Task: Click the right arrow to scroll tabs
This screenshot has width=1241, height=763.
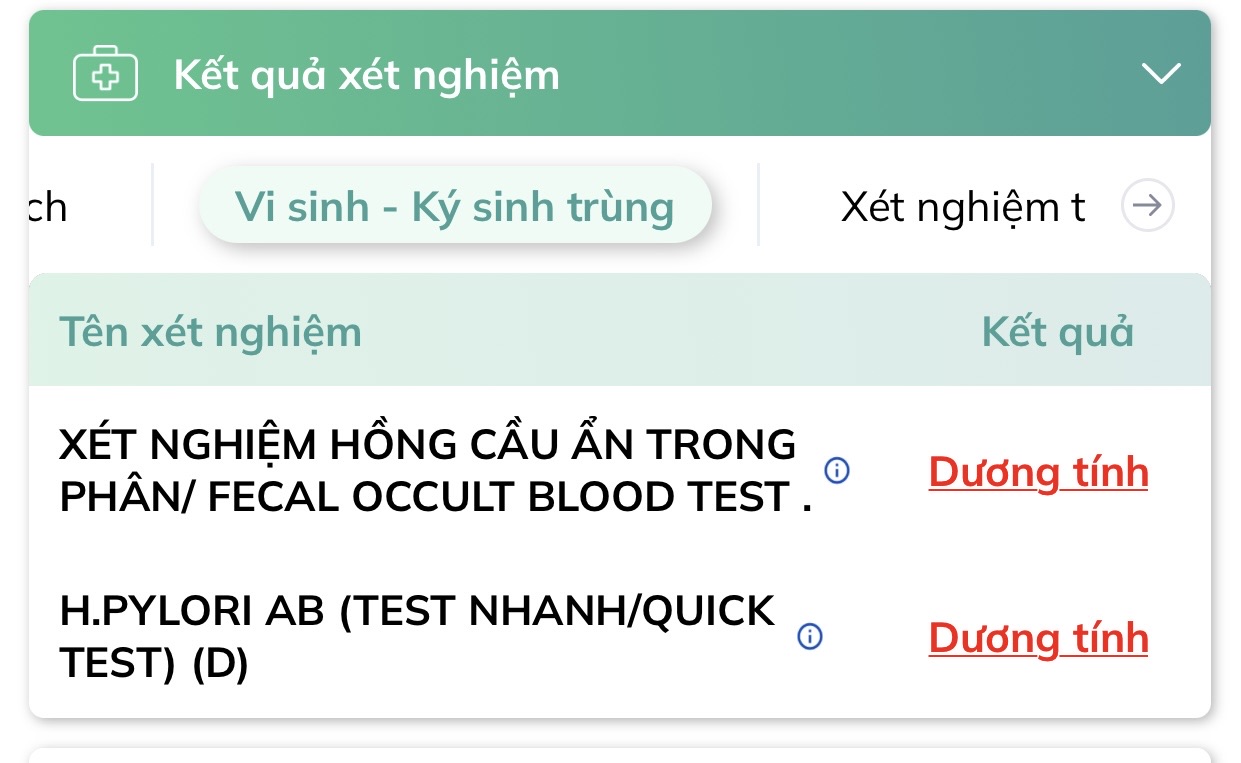Action: (x=1147, y=206)
